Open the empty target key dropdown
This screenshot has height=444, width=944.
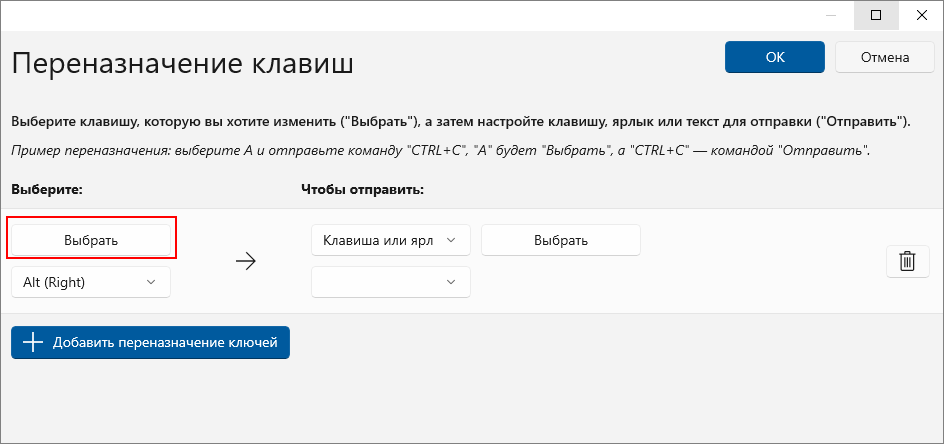tap(391, 282)
